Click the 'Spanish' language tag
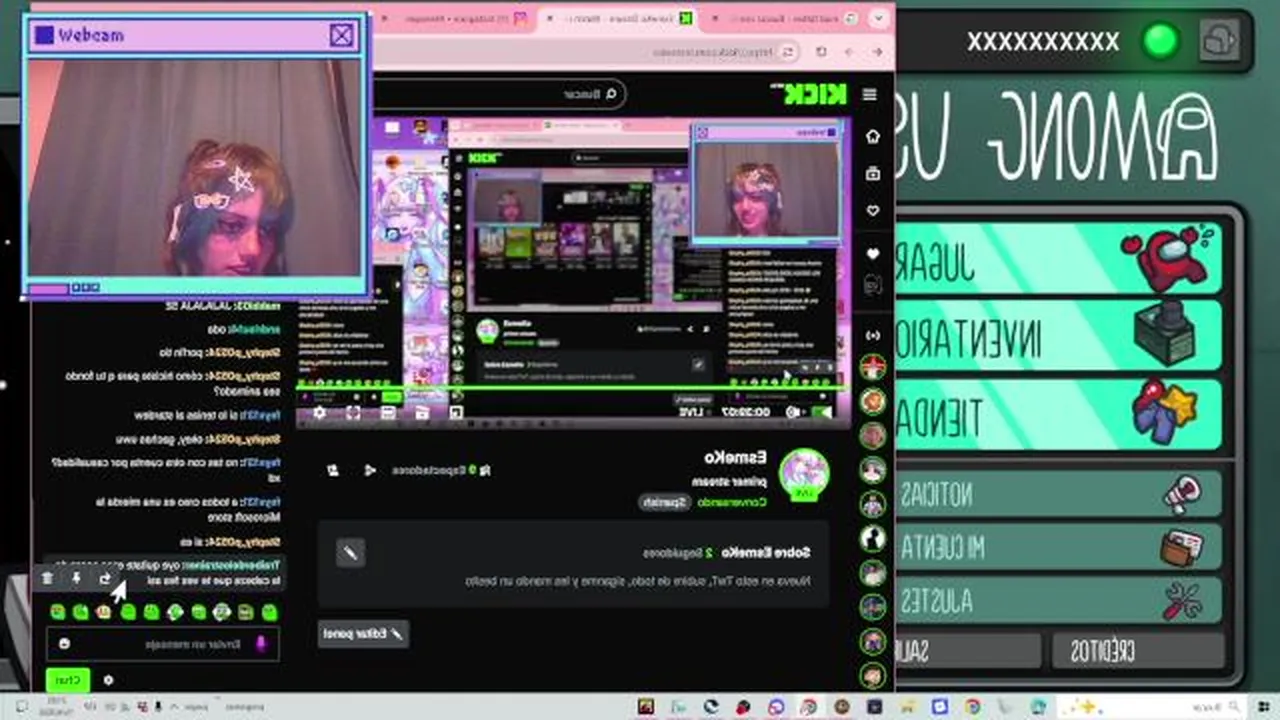The image size is (1280, 720). (665, 502)
